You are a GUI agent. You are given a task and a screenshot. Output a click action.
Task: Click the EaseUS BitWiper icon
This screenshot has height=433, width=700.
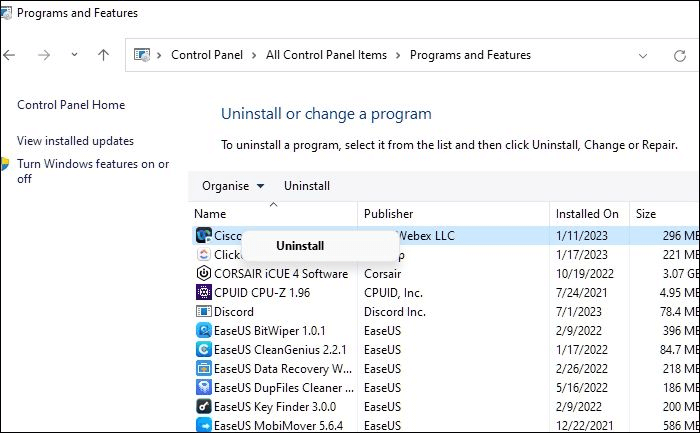(204, 330)
